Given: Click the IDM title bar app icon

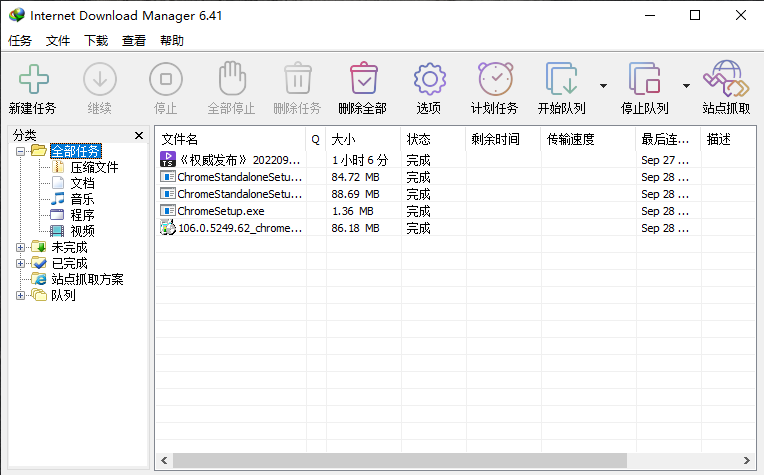Looking at the screenshot, I should point(17,15).
